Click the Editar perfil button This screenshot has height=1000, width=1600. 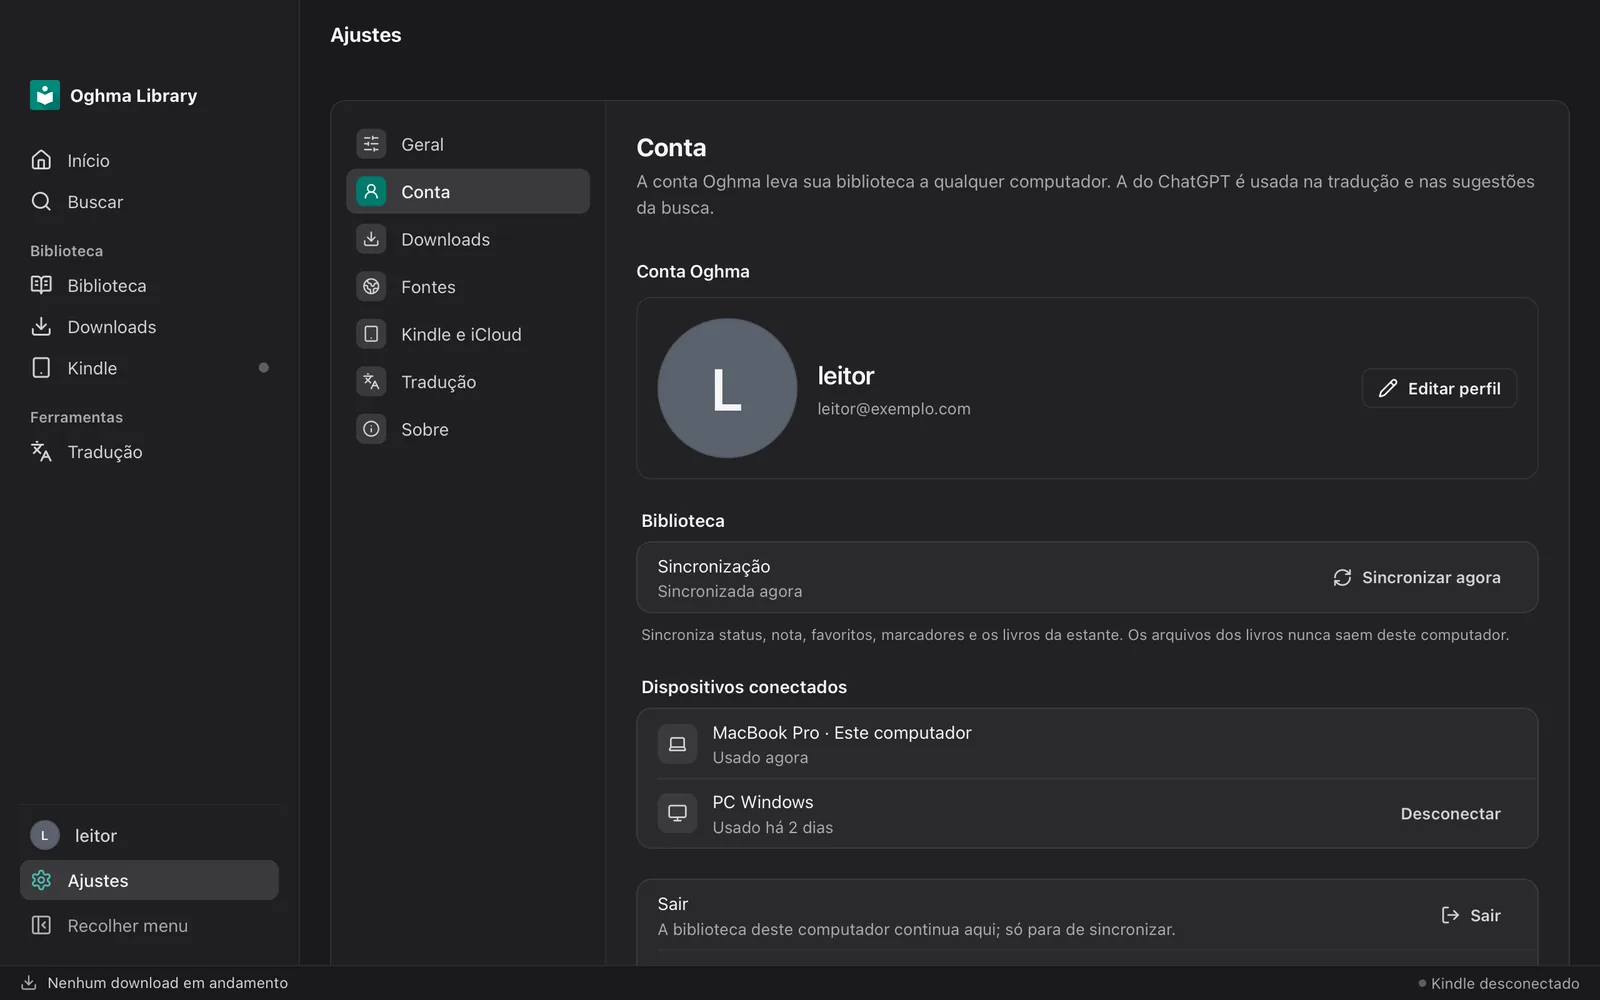(1439, 388)
